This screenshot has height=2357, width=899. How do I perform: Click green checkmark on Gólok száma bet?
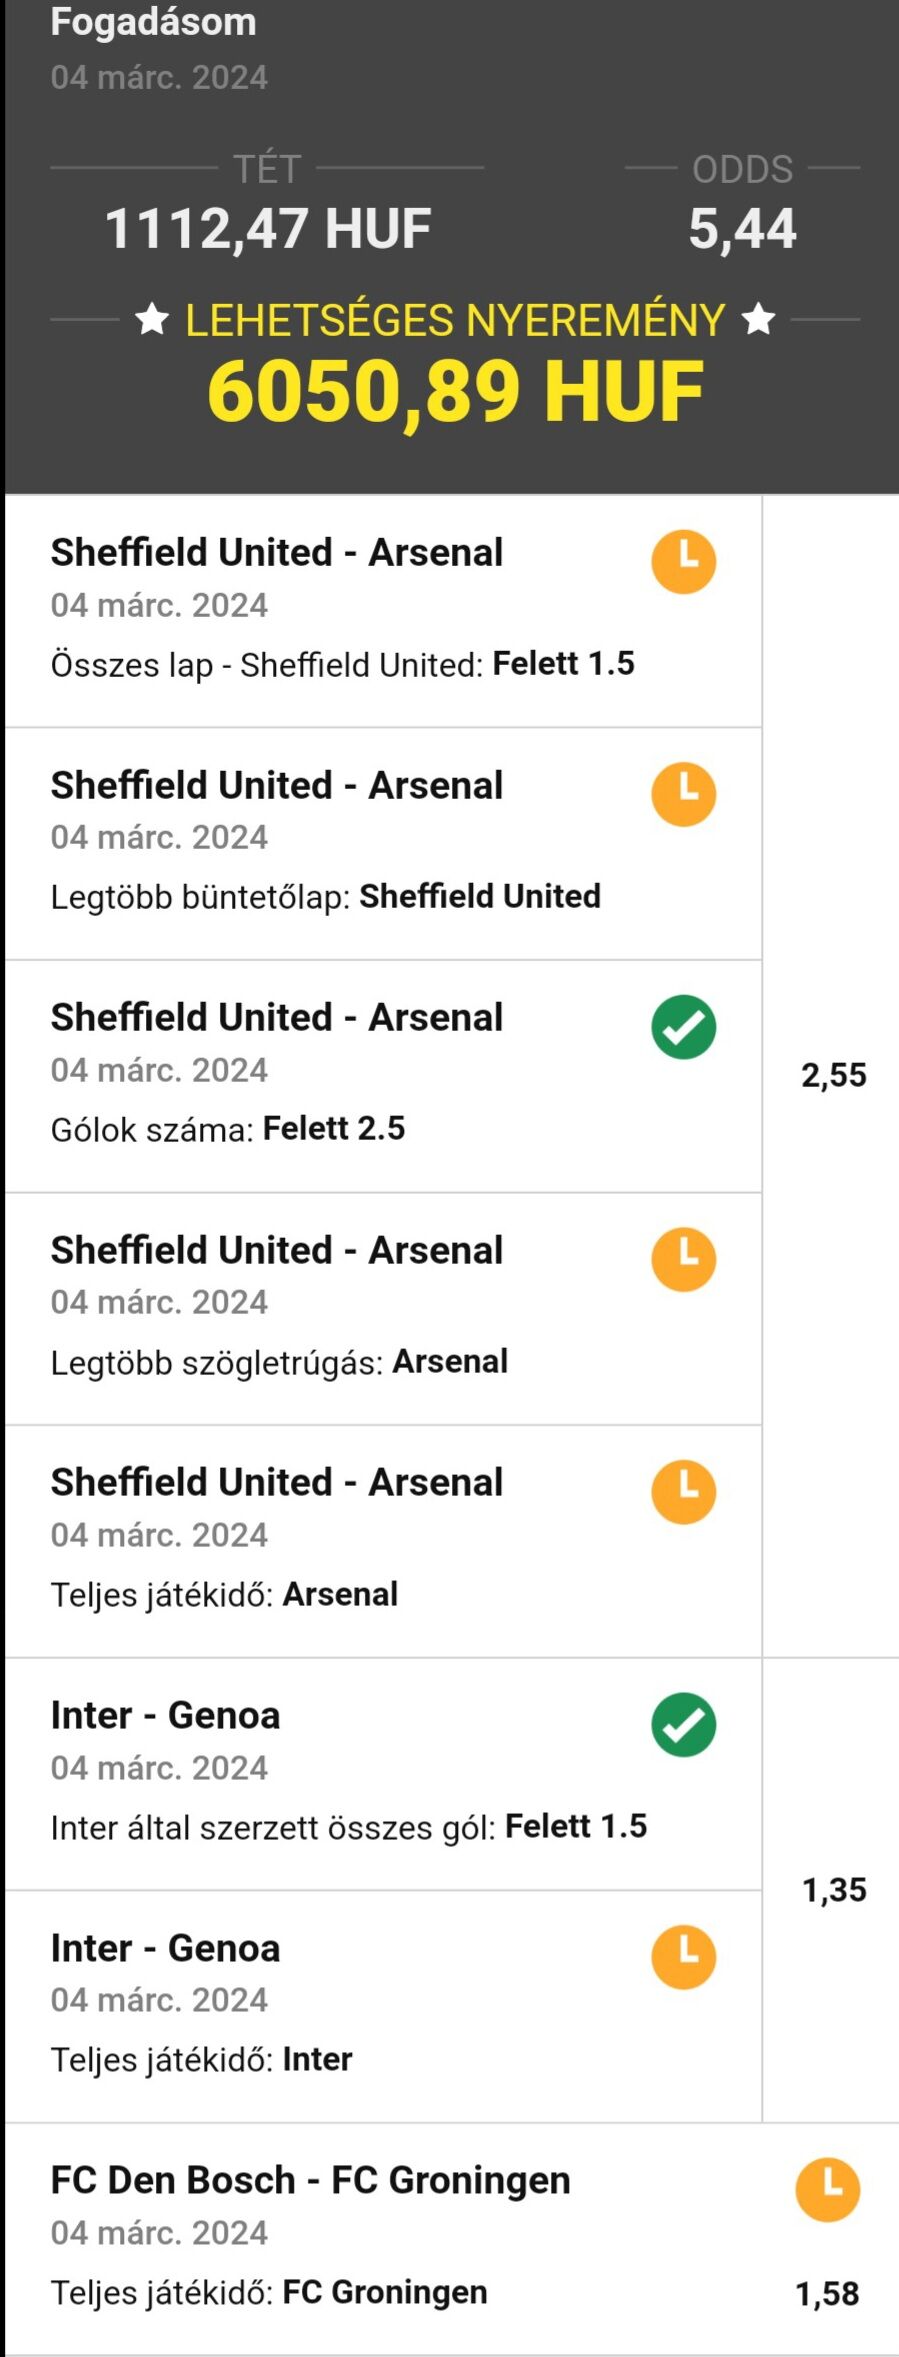[684, 1027]
